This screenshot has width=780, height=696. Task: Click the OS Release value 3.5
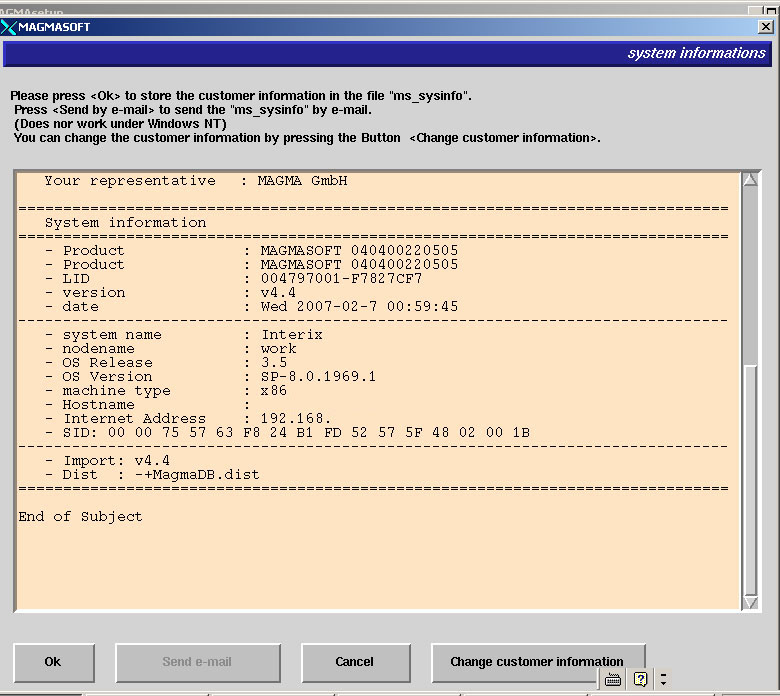pyautogui.click(x=274, y=363)
